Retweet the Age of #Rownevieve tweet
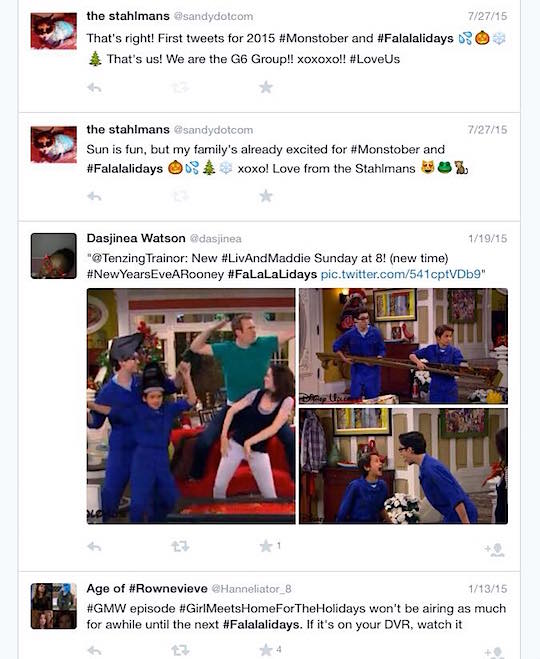This screenshot has width=540, height=659. (x=180, y=651)
